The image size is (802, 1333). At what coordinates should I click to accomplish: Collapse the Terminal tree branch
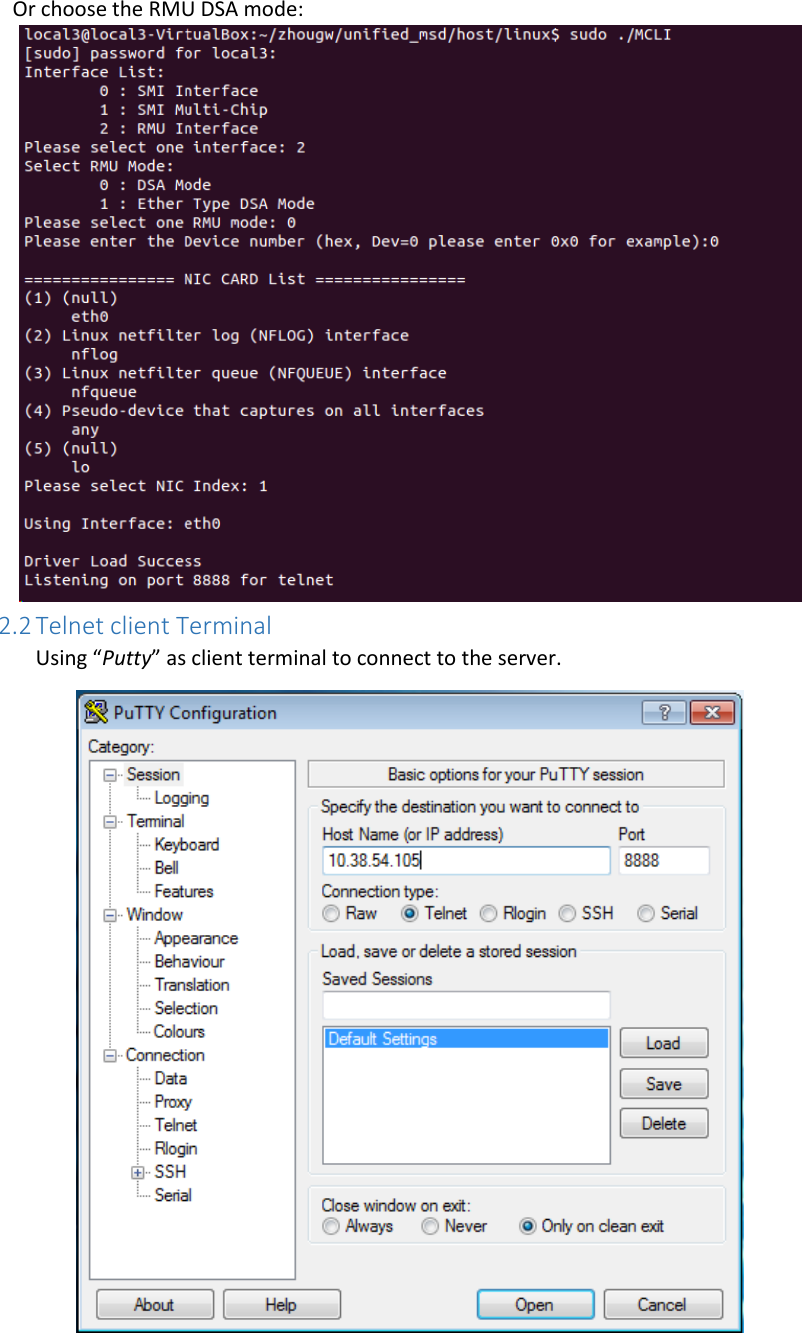pyautogui.click(x=110, y=821)
